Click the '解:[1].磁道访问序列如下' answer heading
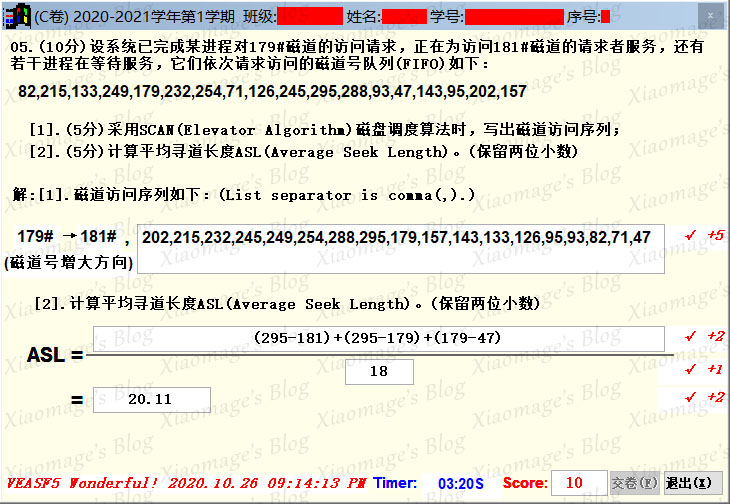Screen dimensions: 730x504 112,195
